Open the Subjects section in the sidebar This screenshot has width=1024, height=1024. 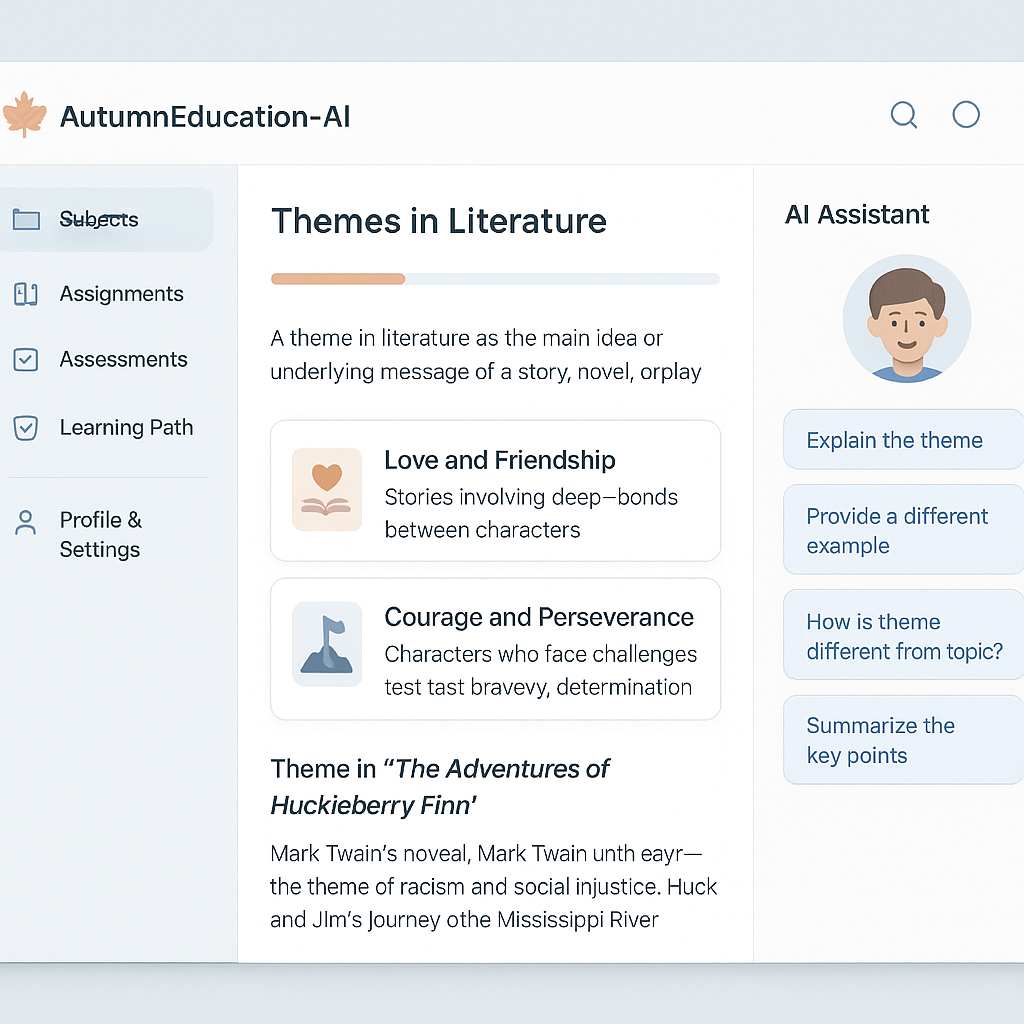98,219
